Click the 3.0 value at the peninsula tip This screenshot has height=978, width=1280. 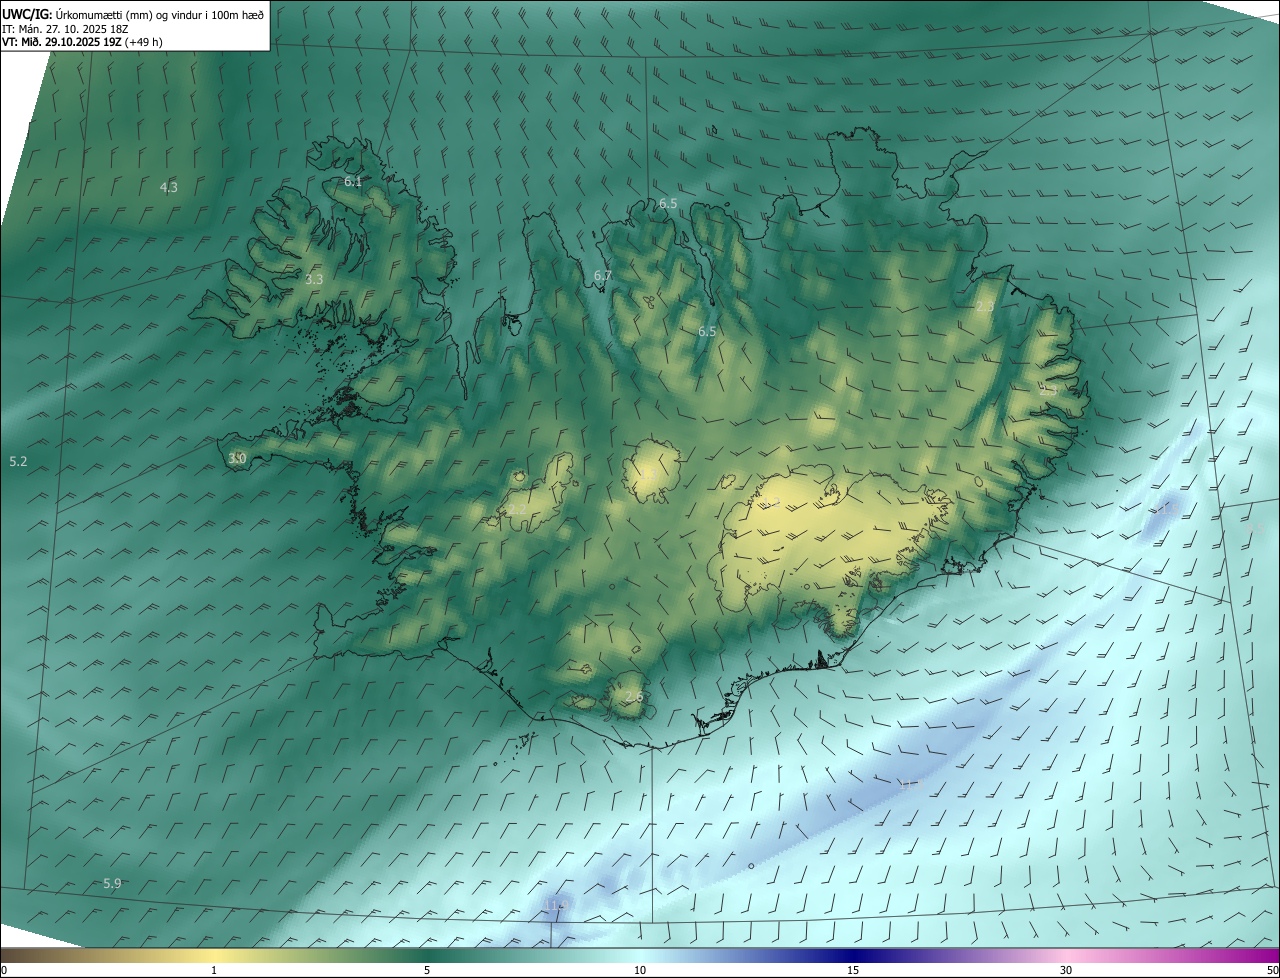point(237,458)
